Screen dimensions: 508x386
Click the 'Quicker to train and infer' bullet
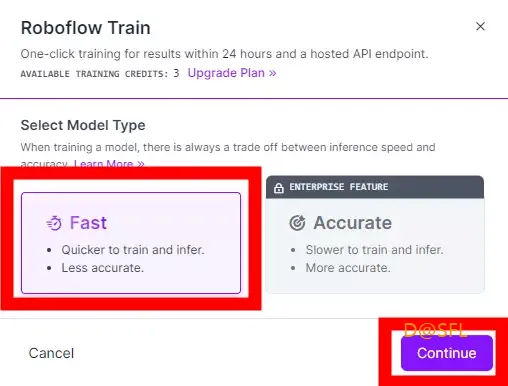[x=133, y=250]
